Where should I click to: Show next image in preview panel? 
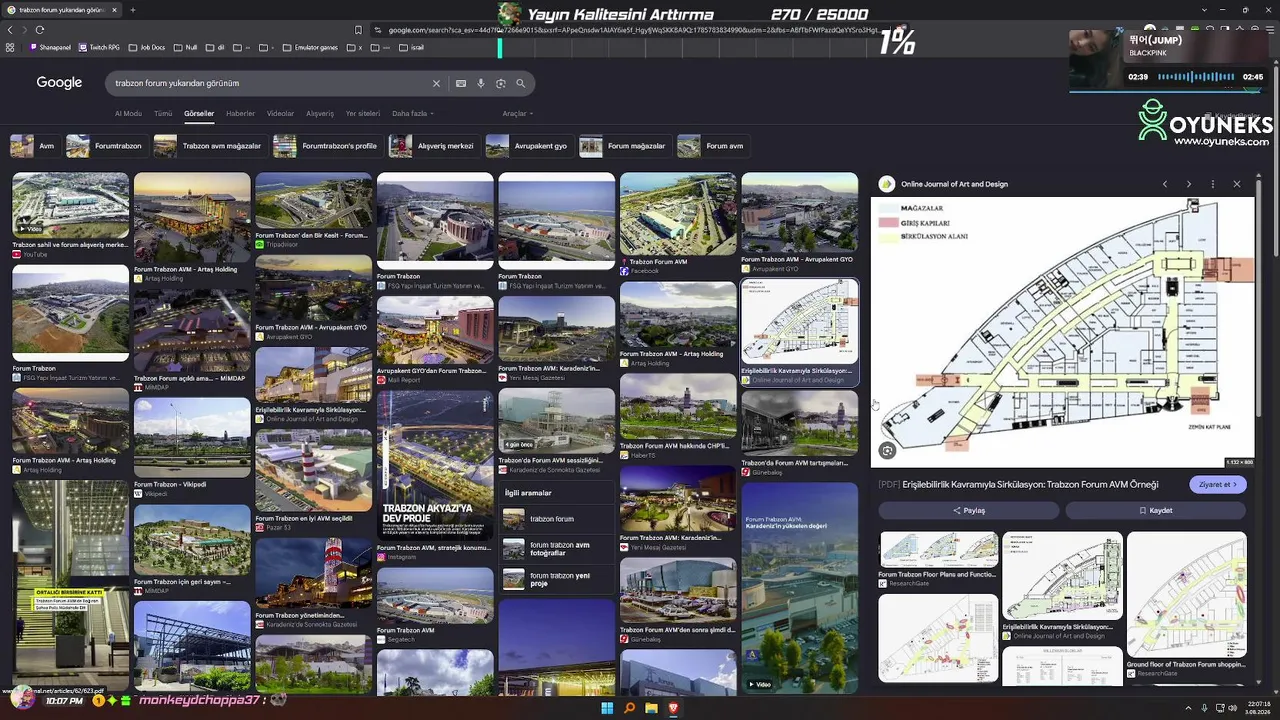coord(1189,184)
